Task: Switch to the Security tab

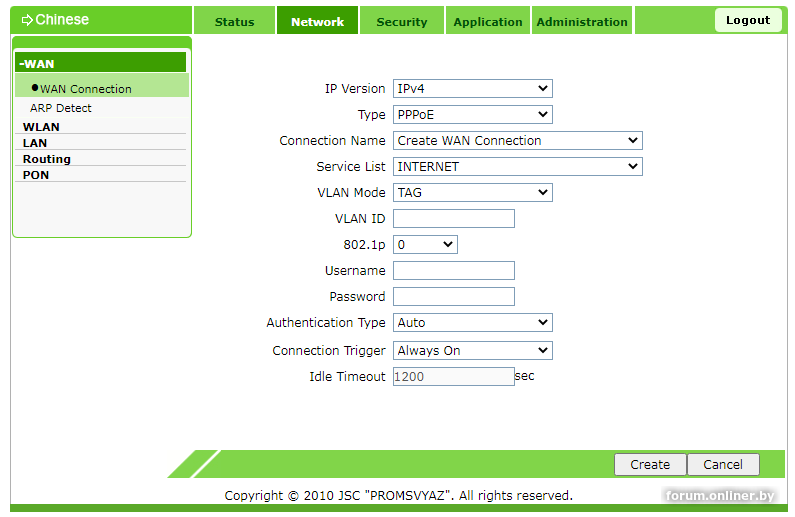Action: coord(401,21)
